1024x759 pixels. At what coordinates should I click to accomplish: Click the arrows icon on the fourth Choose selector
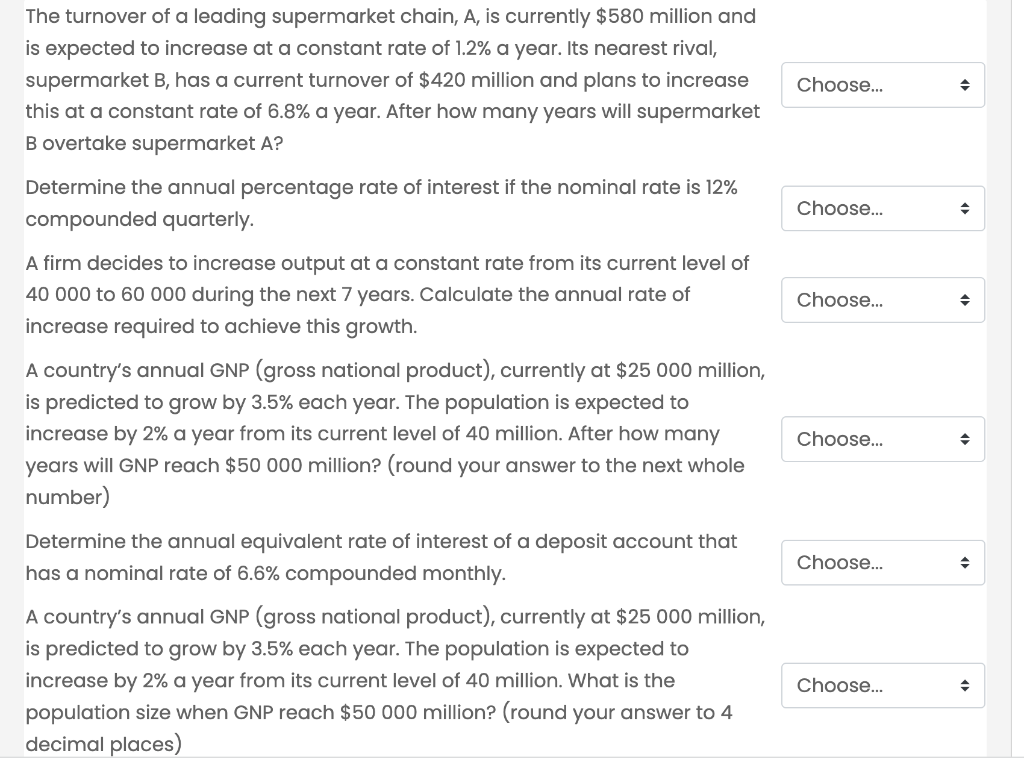[x=965, y=439]
